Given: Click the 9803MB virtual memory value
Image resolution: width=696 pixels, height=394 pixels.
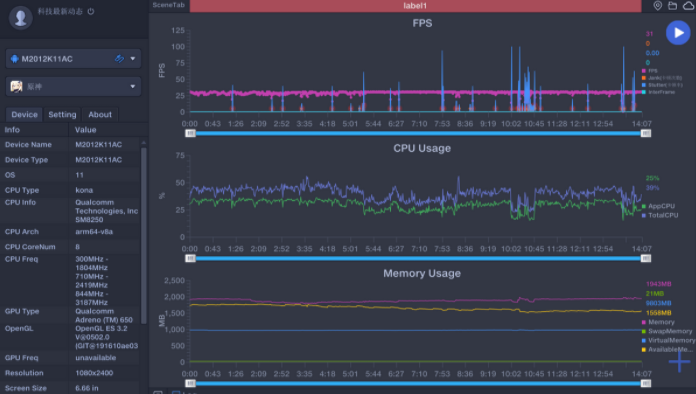Looking at the screenshot, I should tap(658, 303).
